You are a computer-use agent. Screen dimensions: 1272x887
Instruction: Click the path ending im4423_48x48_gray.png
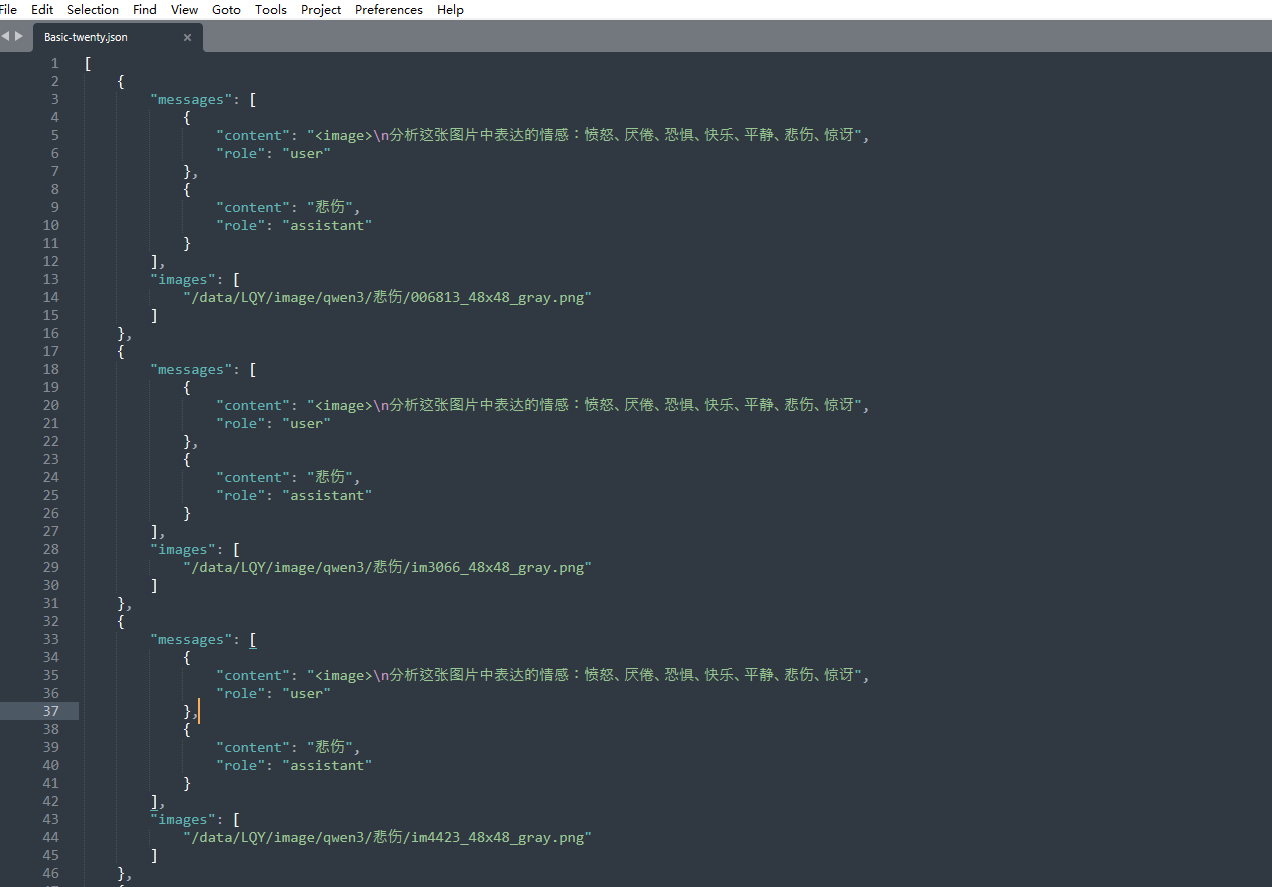(x=387, y=837)
